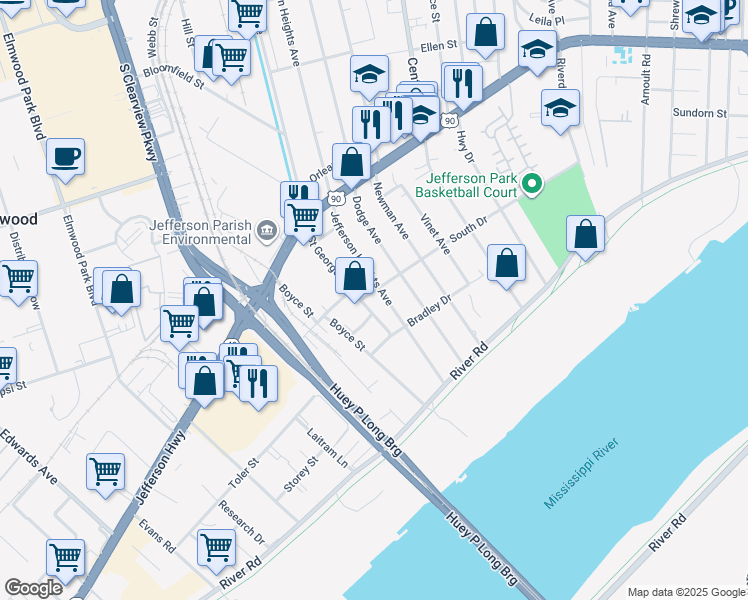Open the restaurant marker near Hwy Dr
This screenshot has width=748, height=600.
[x=463, y=86]
